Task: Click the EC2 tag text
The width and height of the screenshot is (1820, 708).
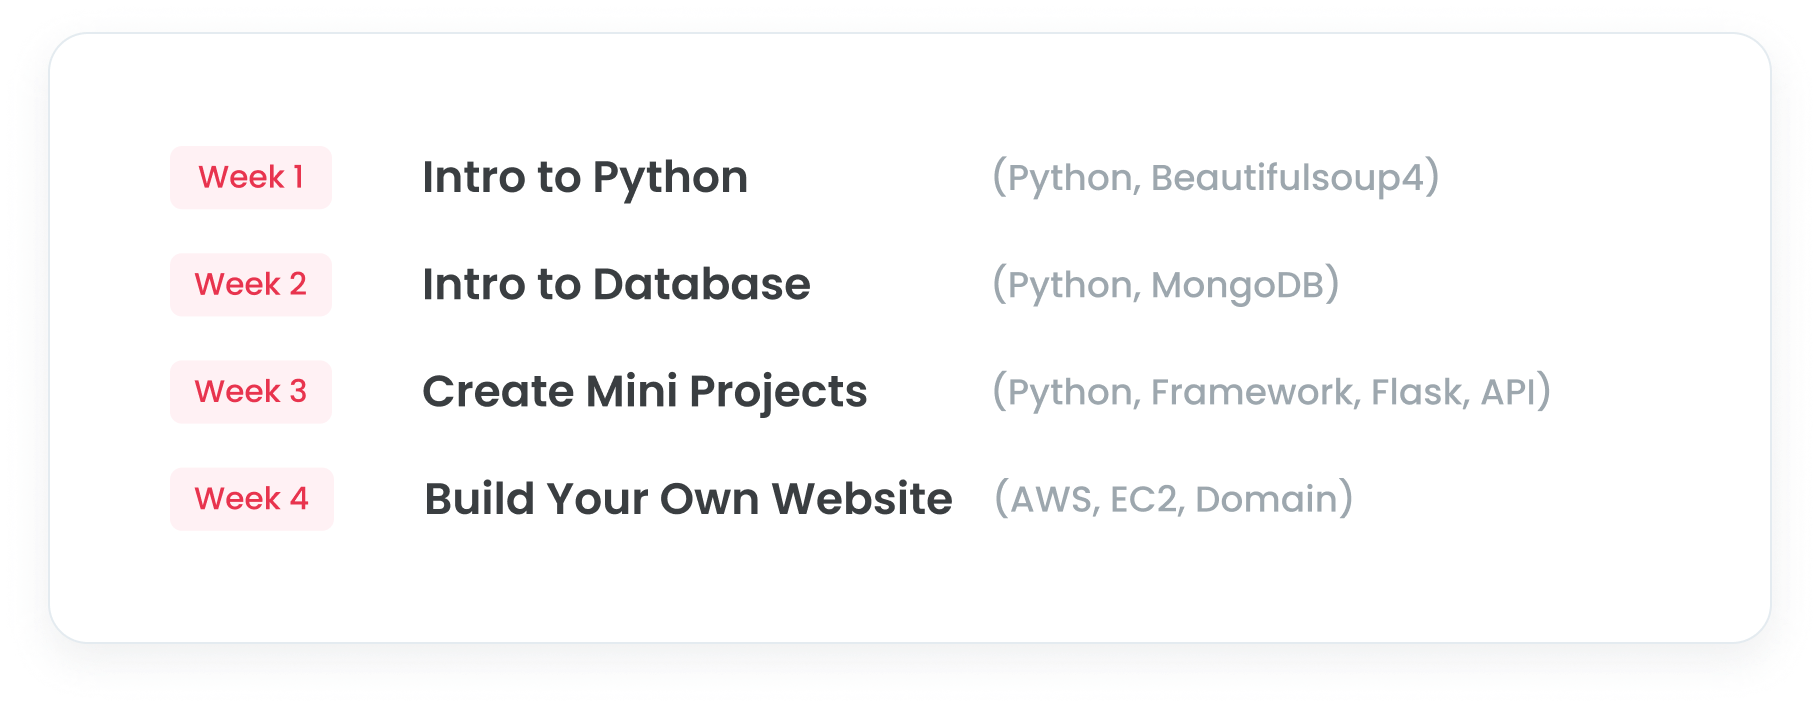Action: [x=1145, y=499]
